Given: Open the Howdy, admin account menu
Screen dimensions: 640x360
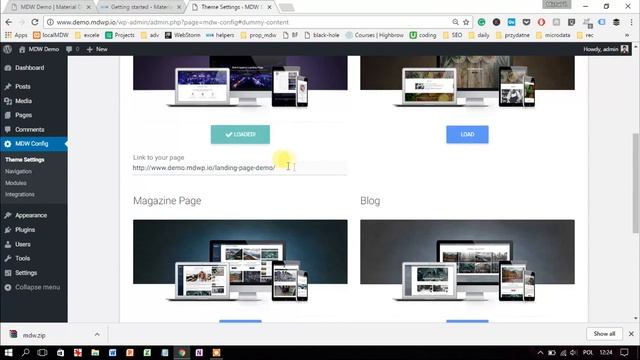Looking at the screenshot, I should (606, 49).
